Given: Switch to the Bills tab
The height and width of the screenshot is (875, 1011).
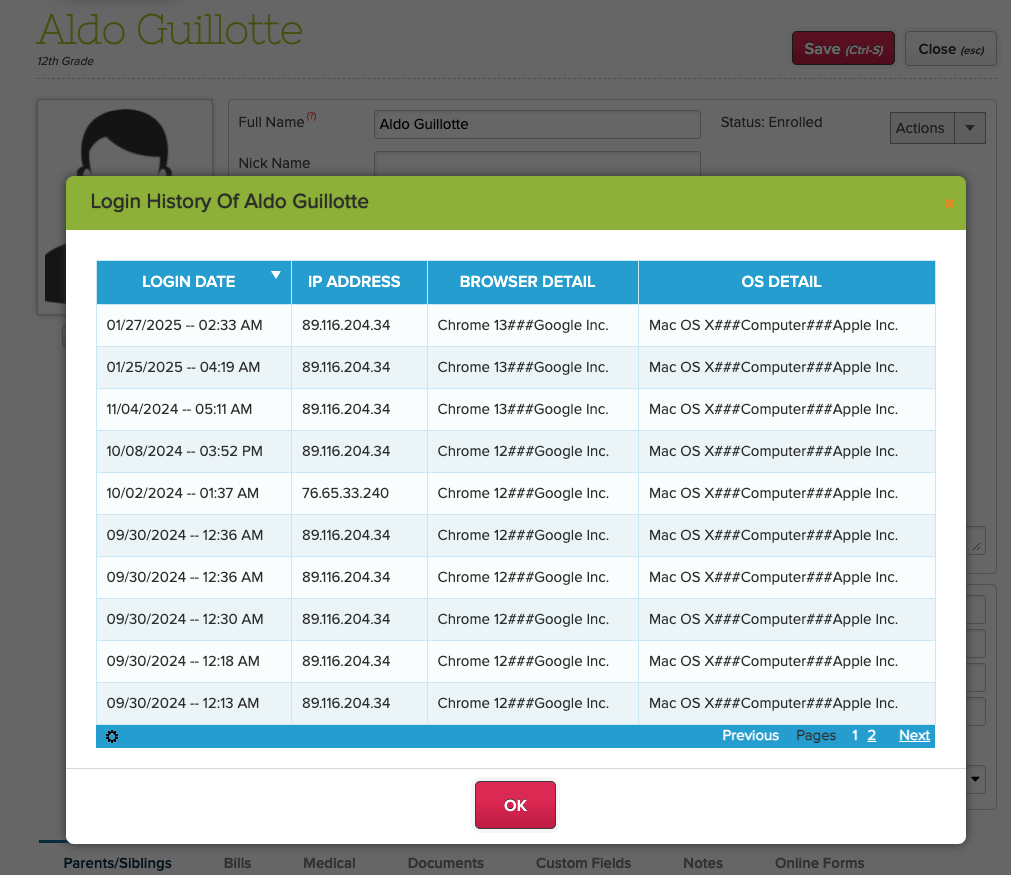Looking at the screenshot, I should point(237,862).
